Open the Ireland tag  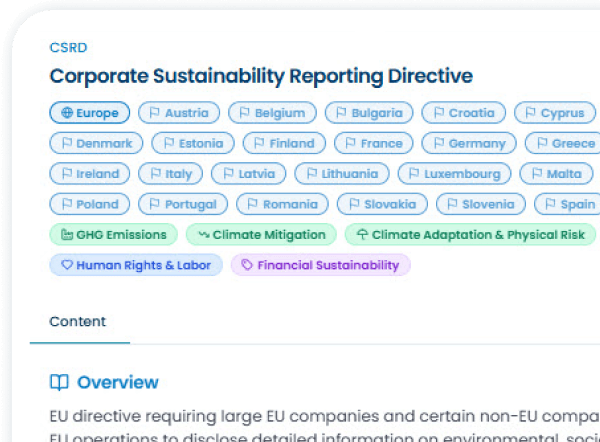coord(90,173)
